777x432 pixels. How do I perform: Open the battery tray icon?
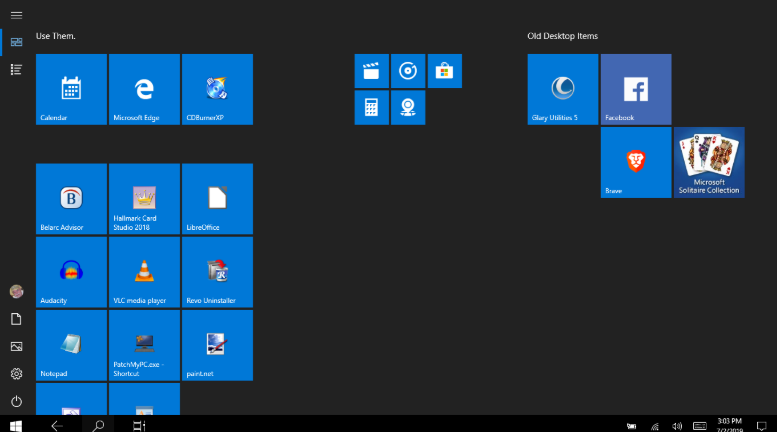631,426
